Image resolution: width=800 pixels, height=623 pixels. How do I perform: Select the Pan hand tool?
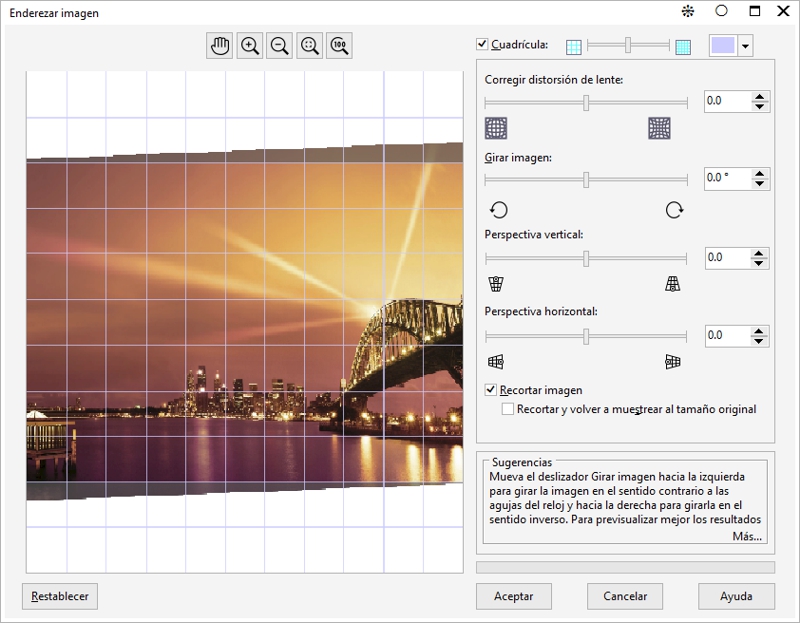pyautogui.click(x=220, y=45)
